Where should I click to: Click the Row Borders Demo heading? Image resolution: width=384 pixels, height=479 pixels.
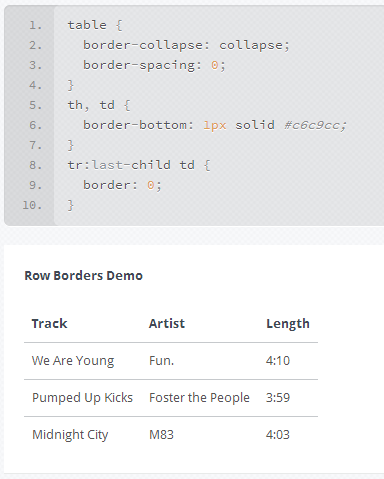click(x=84, y=276)
